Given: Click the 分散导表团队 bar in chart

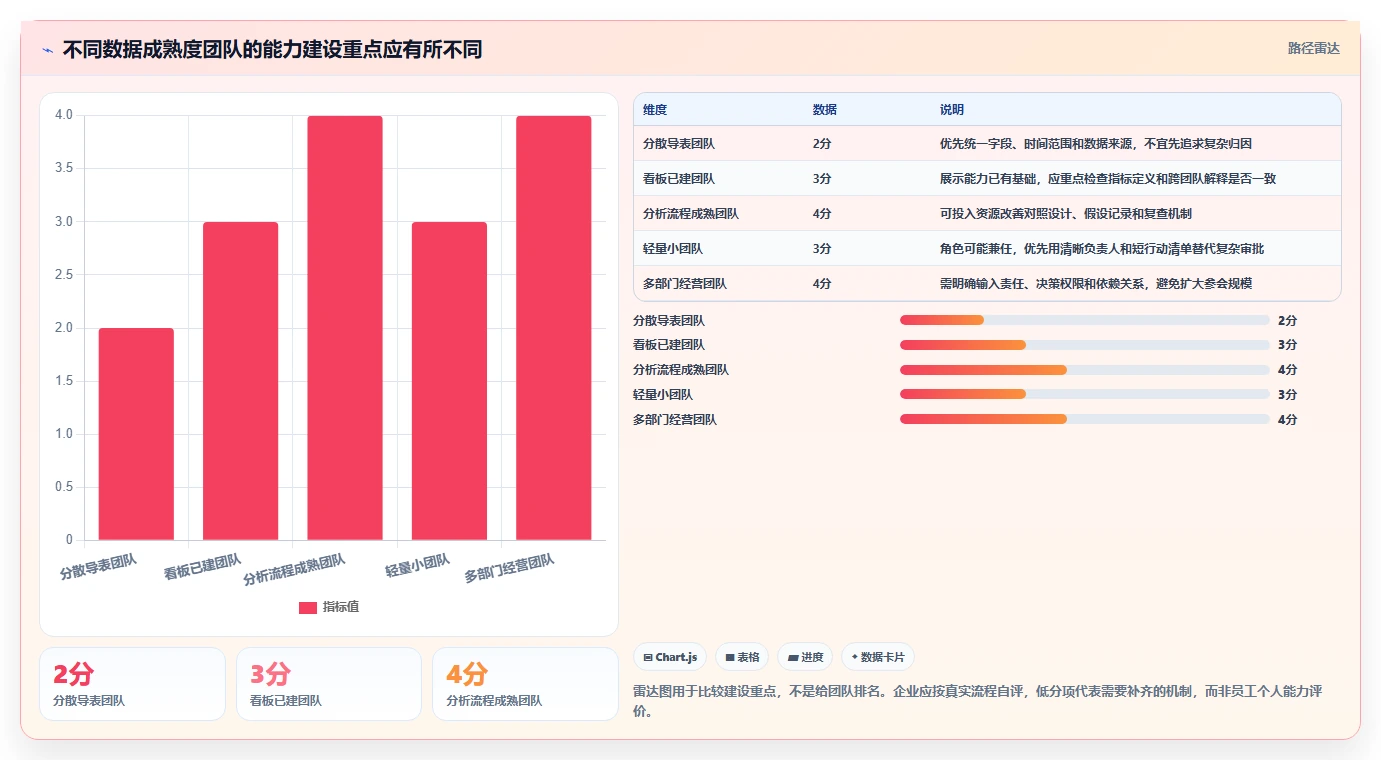Looking at the screenshot, I should pos(136,434).
